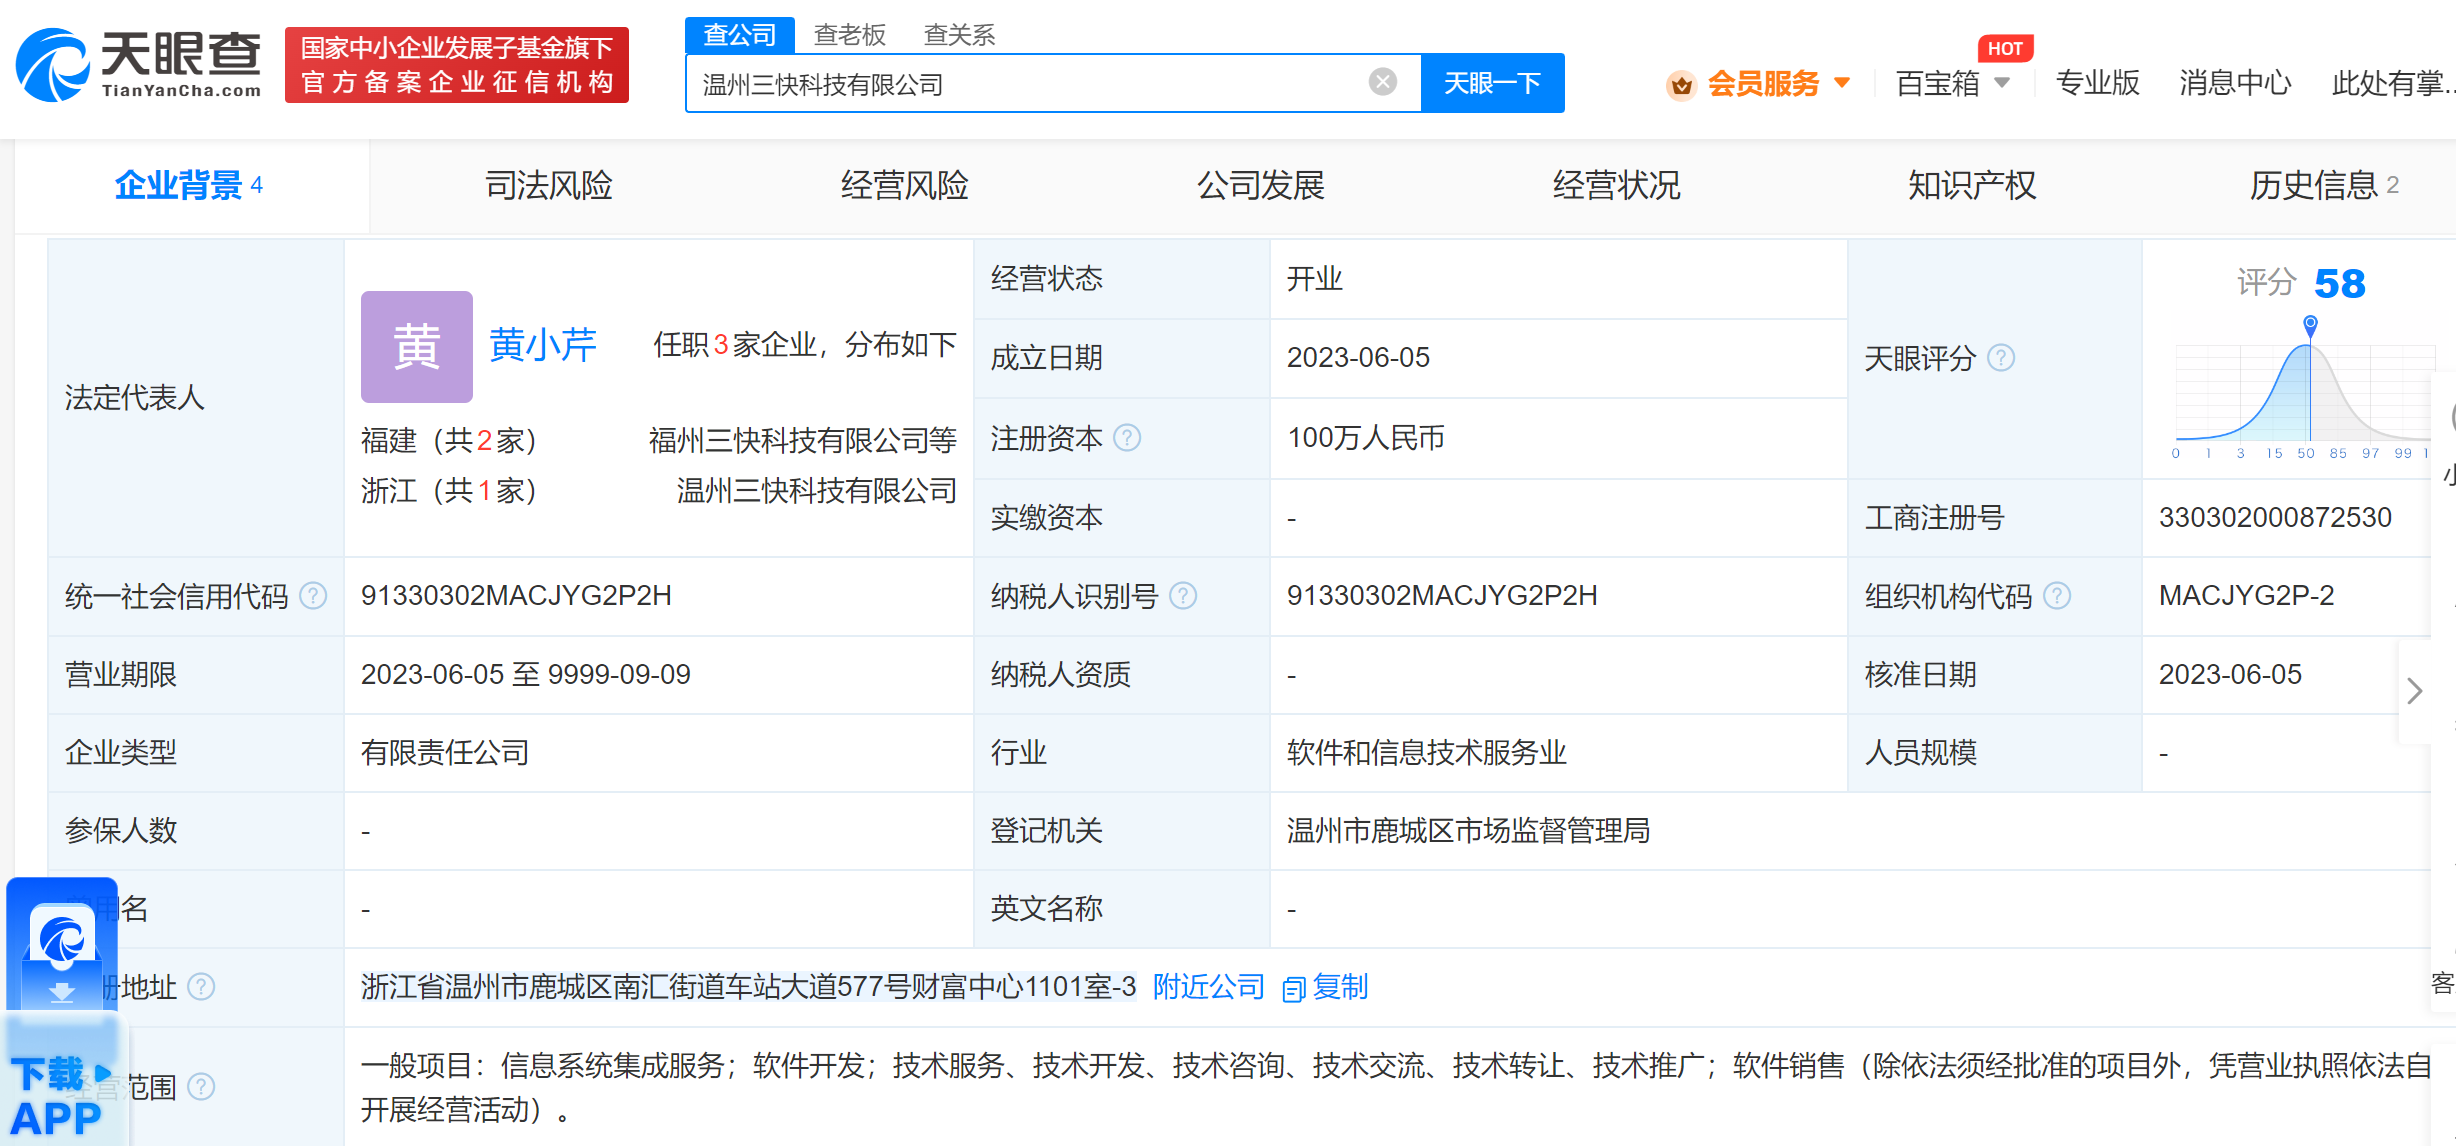The height and width of the screenshot is (1146, 2456).
Task: Click help icon next to 统一社会信用代码
Action: (x=313, y=596)
